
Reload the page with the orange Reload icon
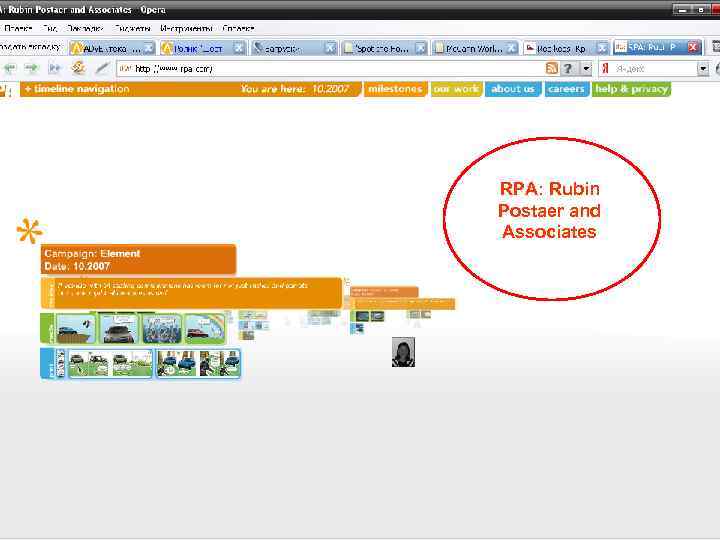78,68
